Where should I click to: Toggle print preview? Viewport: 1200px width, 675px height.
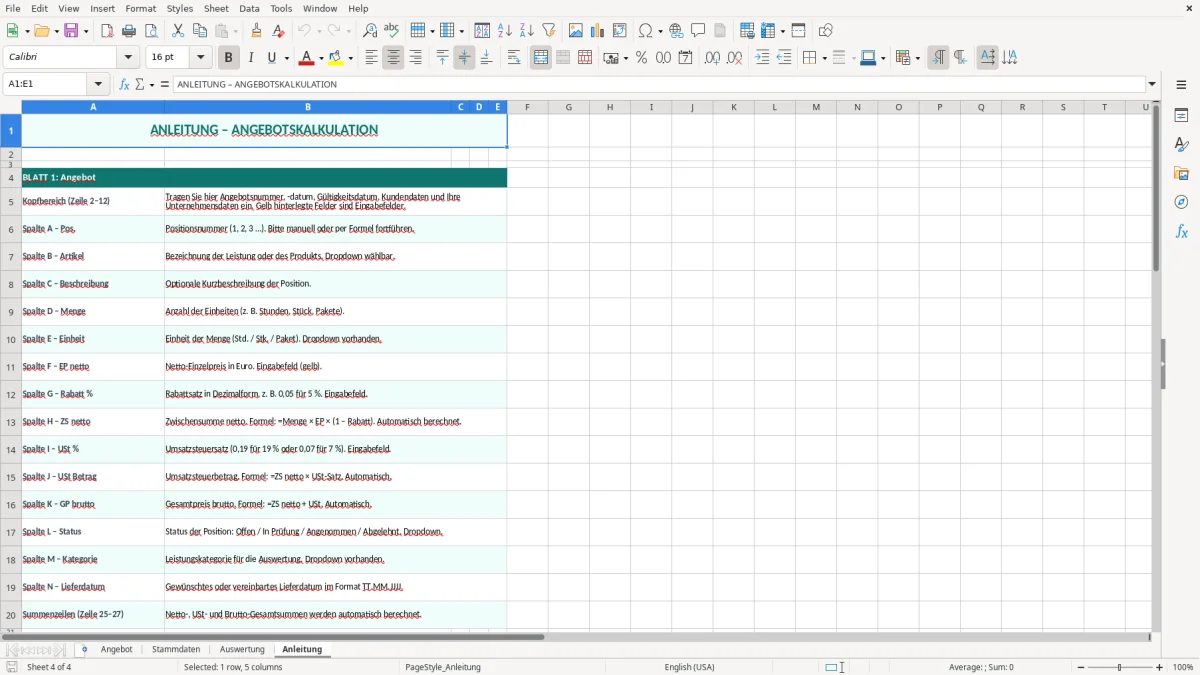151,31
